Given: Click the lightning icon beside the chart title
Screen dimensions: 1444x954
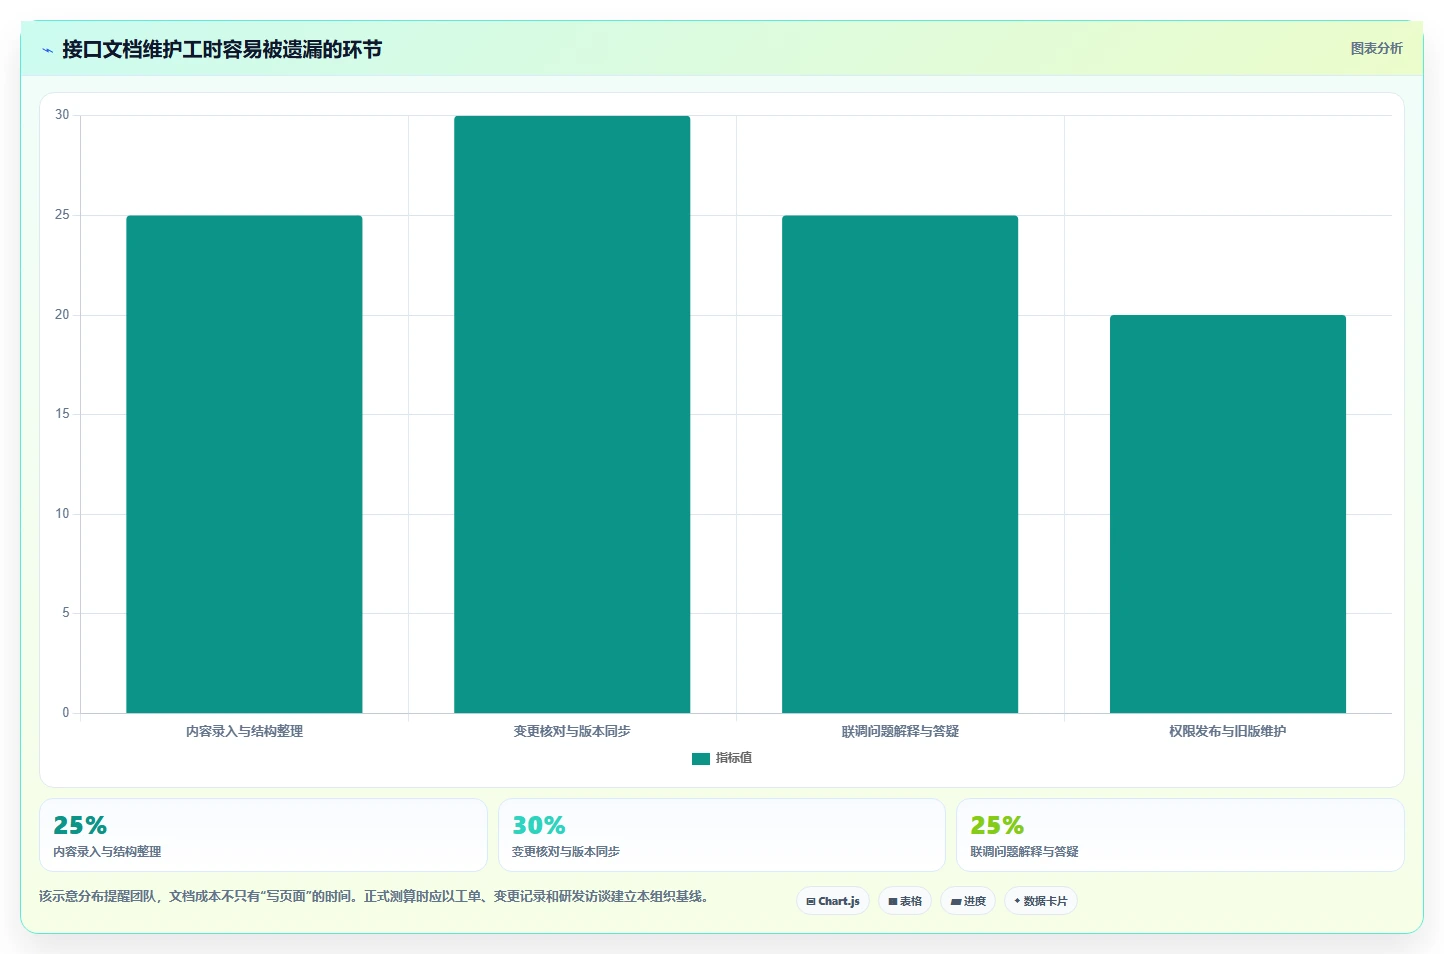Looking at the screenshot, I should pos(47,50).
